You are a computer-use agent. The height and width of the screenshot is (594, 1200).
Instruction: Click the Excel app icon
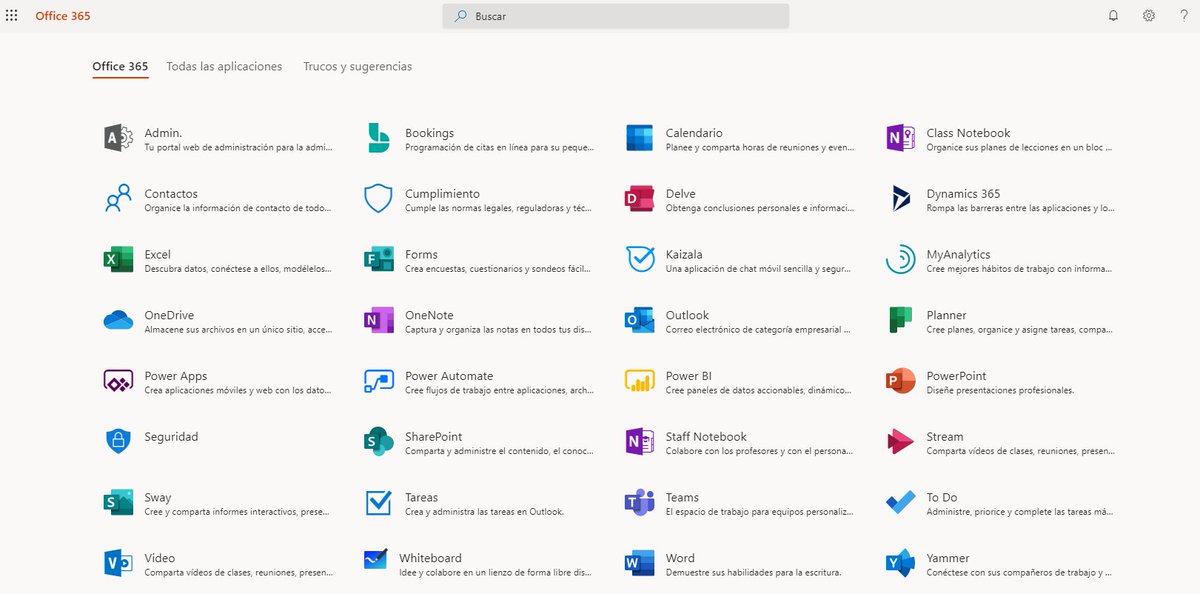pyautogui.click(x=118, y=260)
